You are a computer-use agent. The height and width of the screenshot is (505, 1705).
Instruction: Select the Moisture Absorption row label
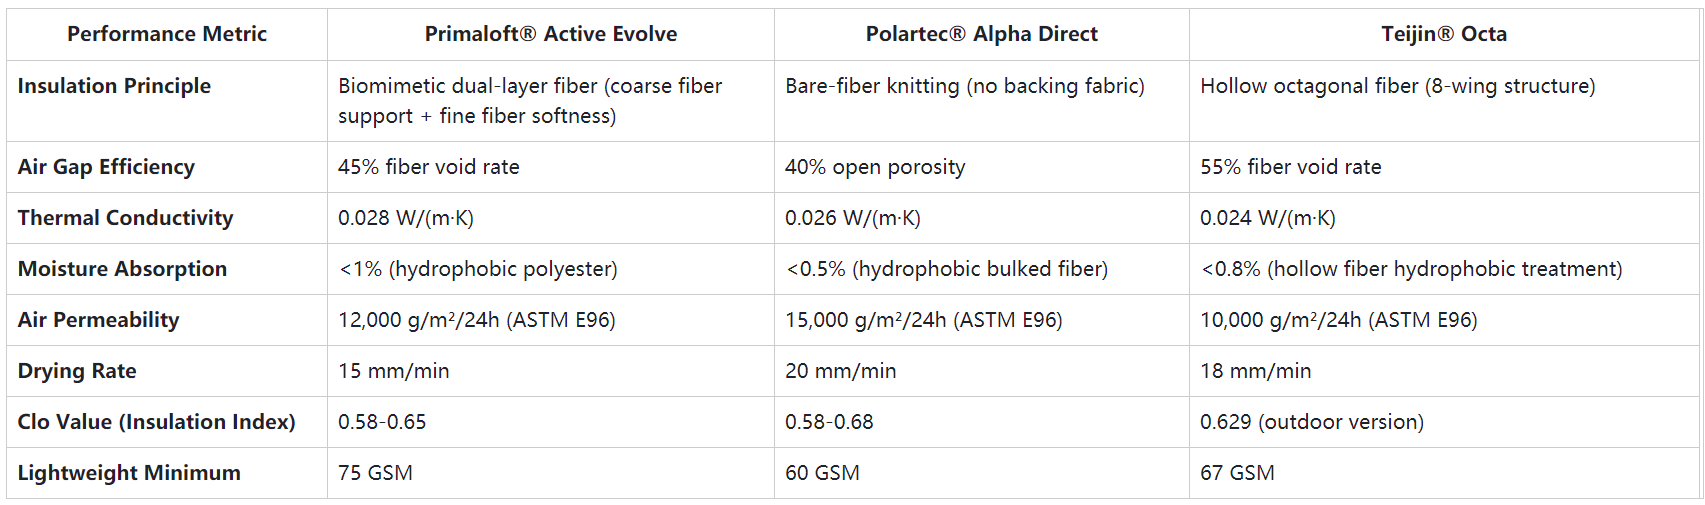pyautogui.click(x=122, y=269)
